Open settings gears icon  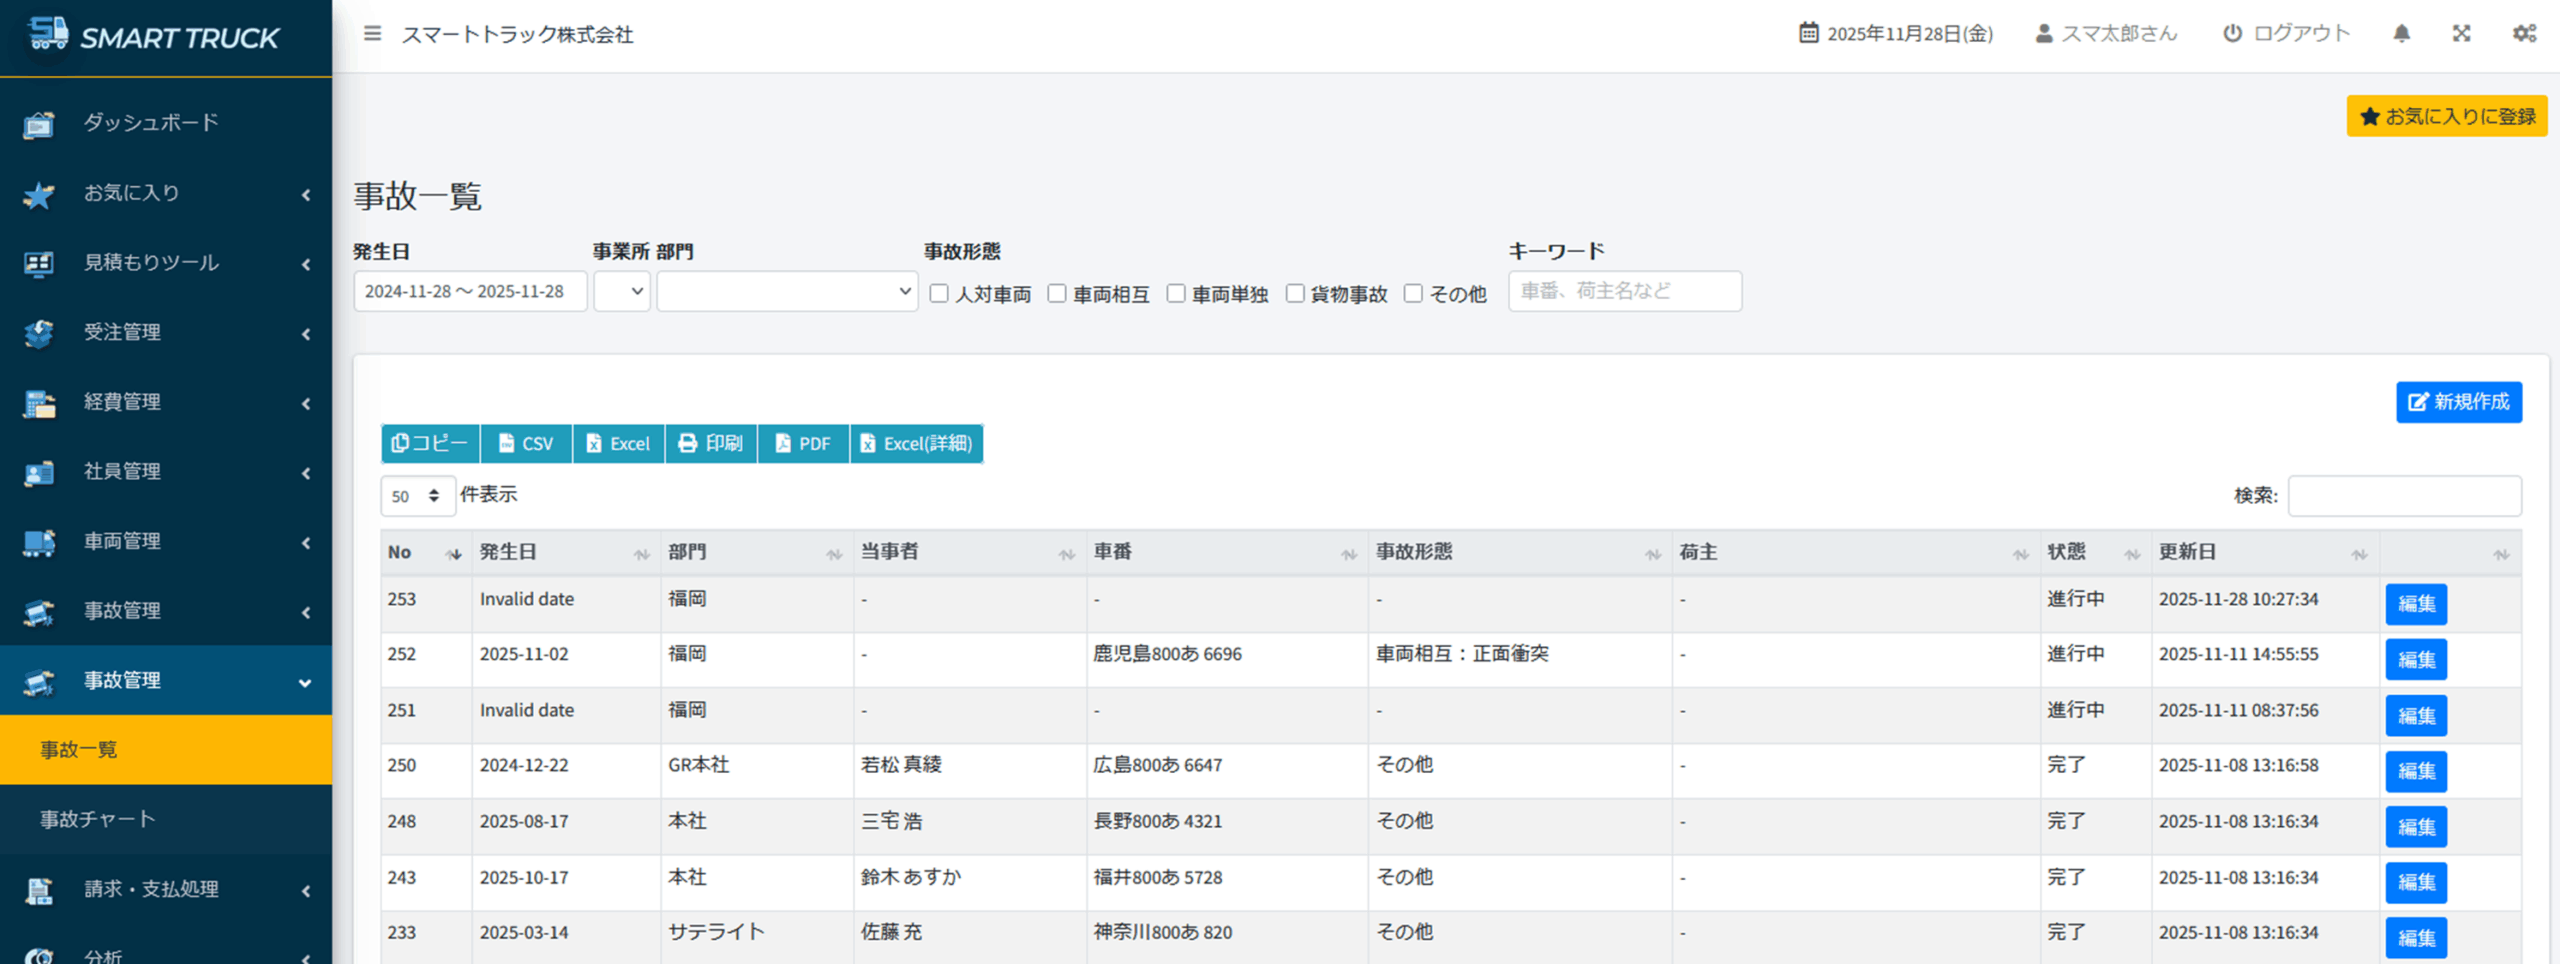[x=2524, y=34]
